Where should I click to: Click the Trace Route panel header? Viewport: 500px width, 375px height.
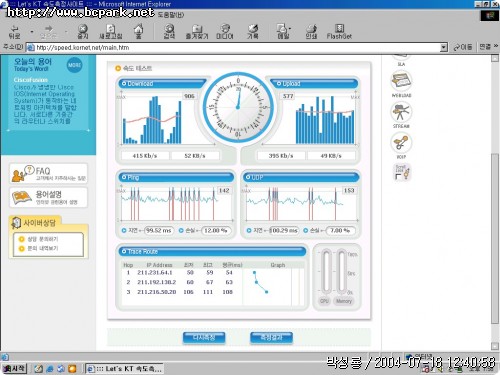(212, 251)
